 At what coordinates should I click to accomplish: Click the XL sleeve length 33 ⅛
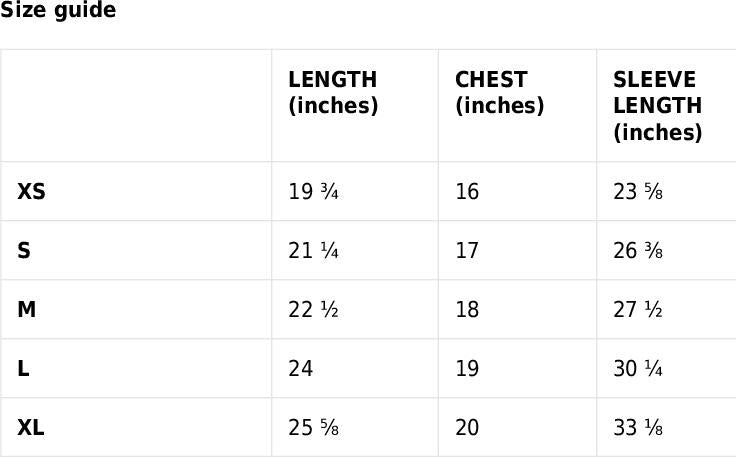[638, 428]
